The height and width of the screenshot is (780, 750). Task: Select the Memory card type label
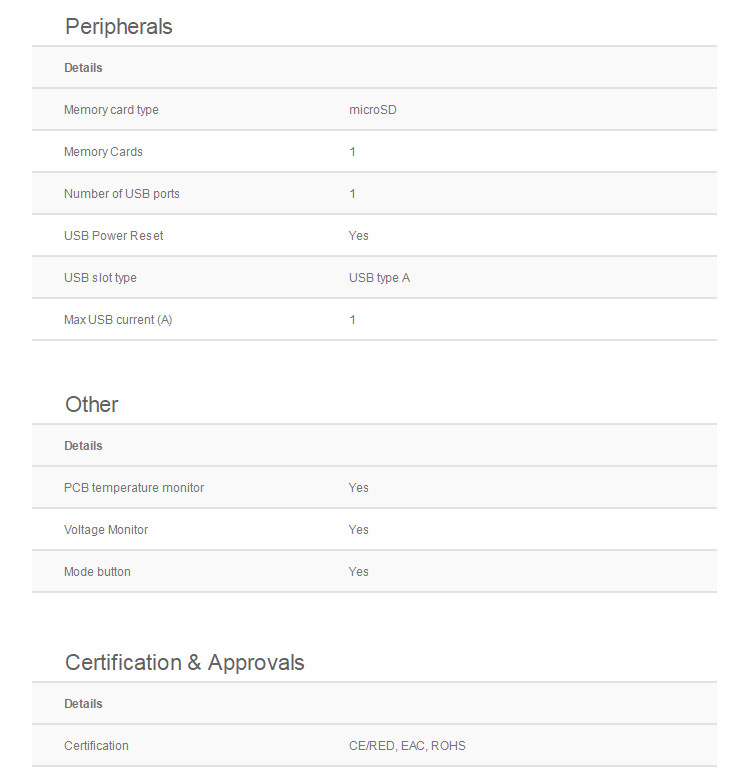(111, 110)
